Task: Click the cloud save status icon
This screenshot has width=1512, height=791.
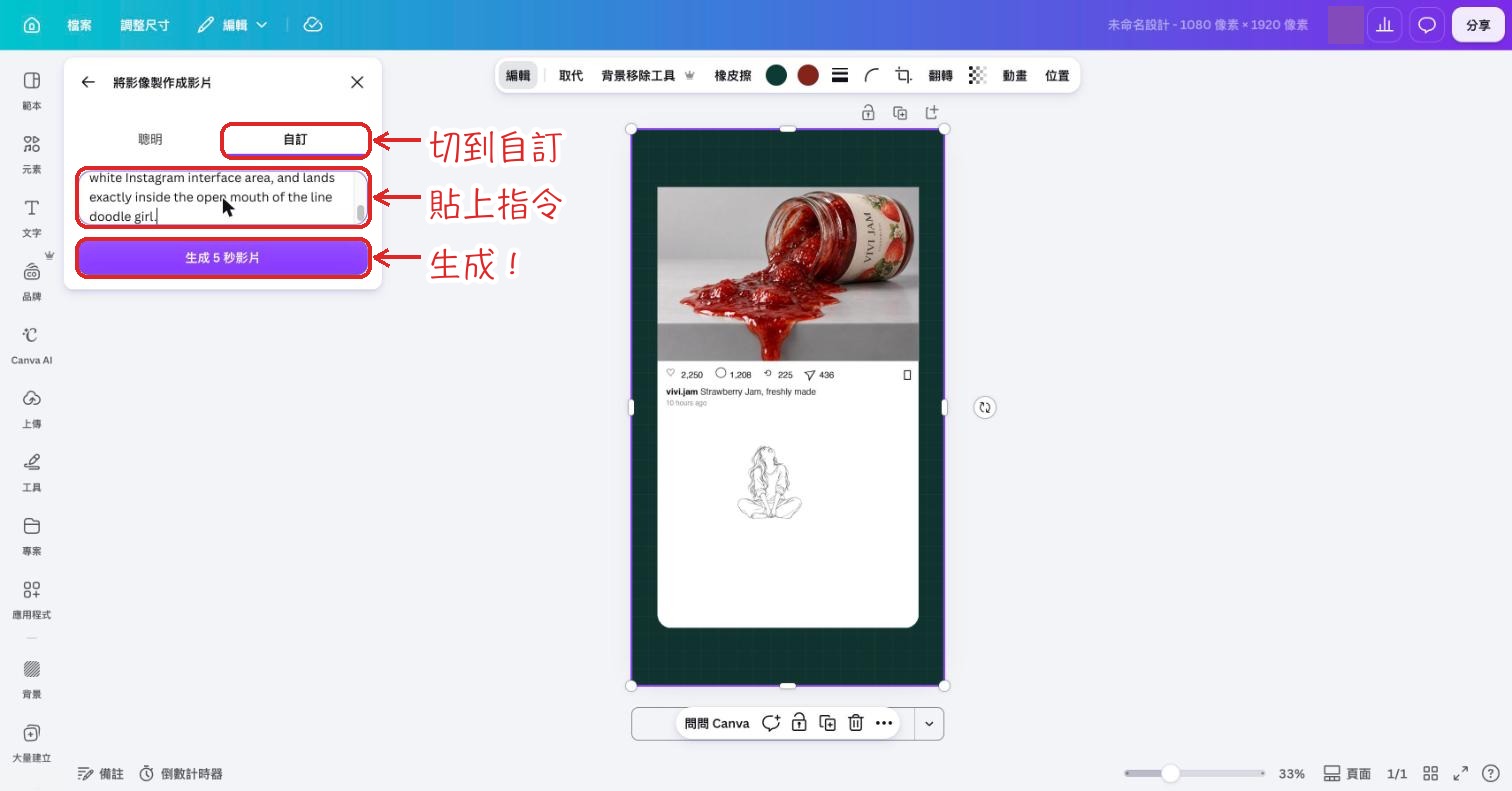Action: pyautogui.click(x=313, y=25)
